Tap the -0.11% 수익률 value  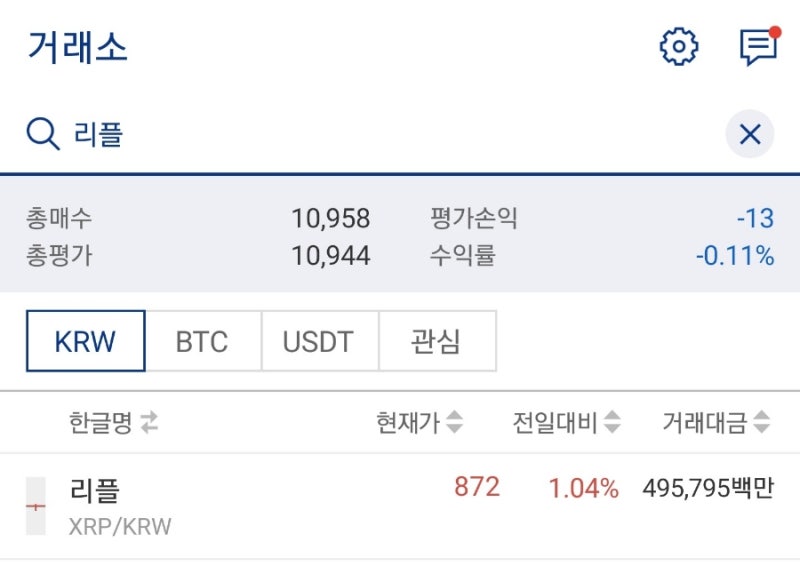[735, 256]
